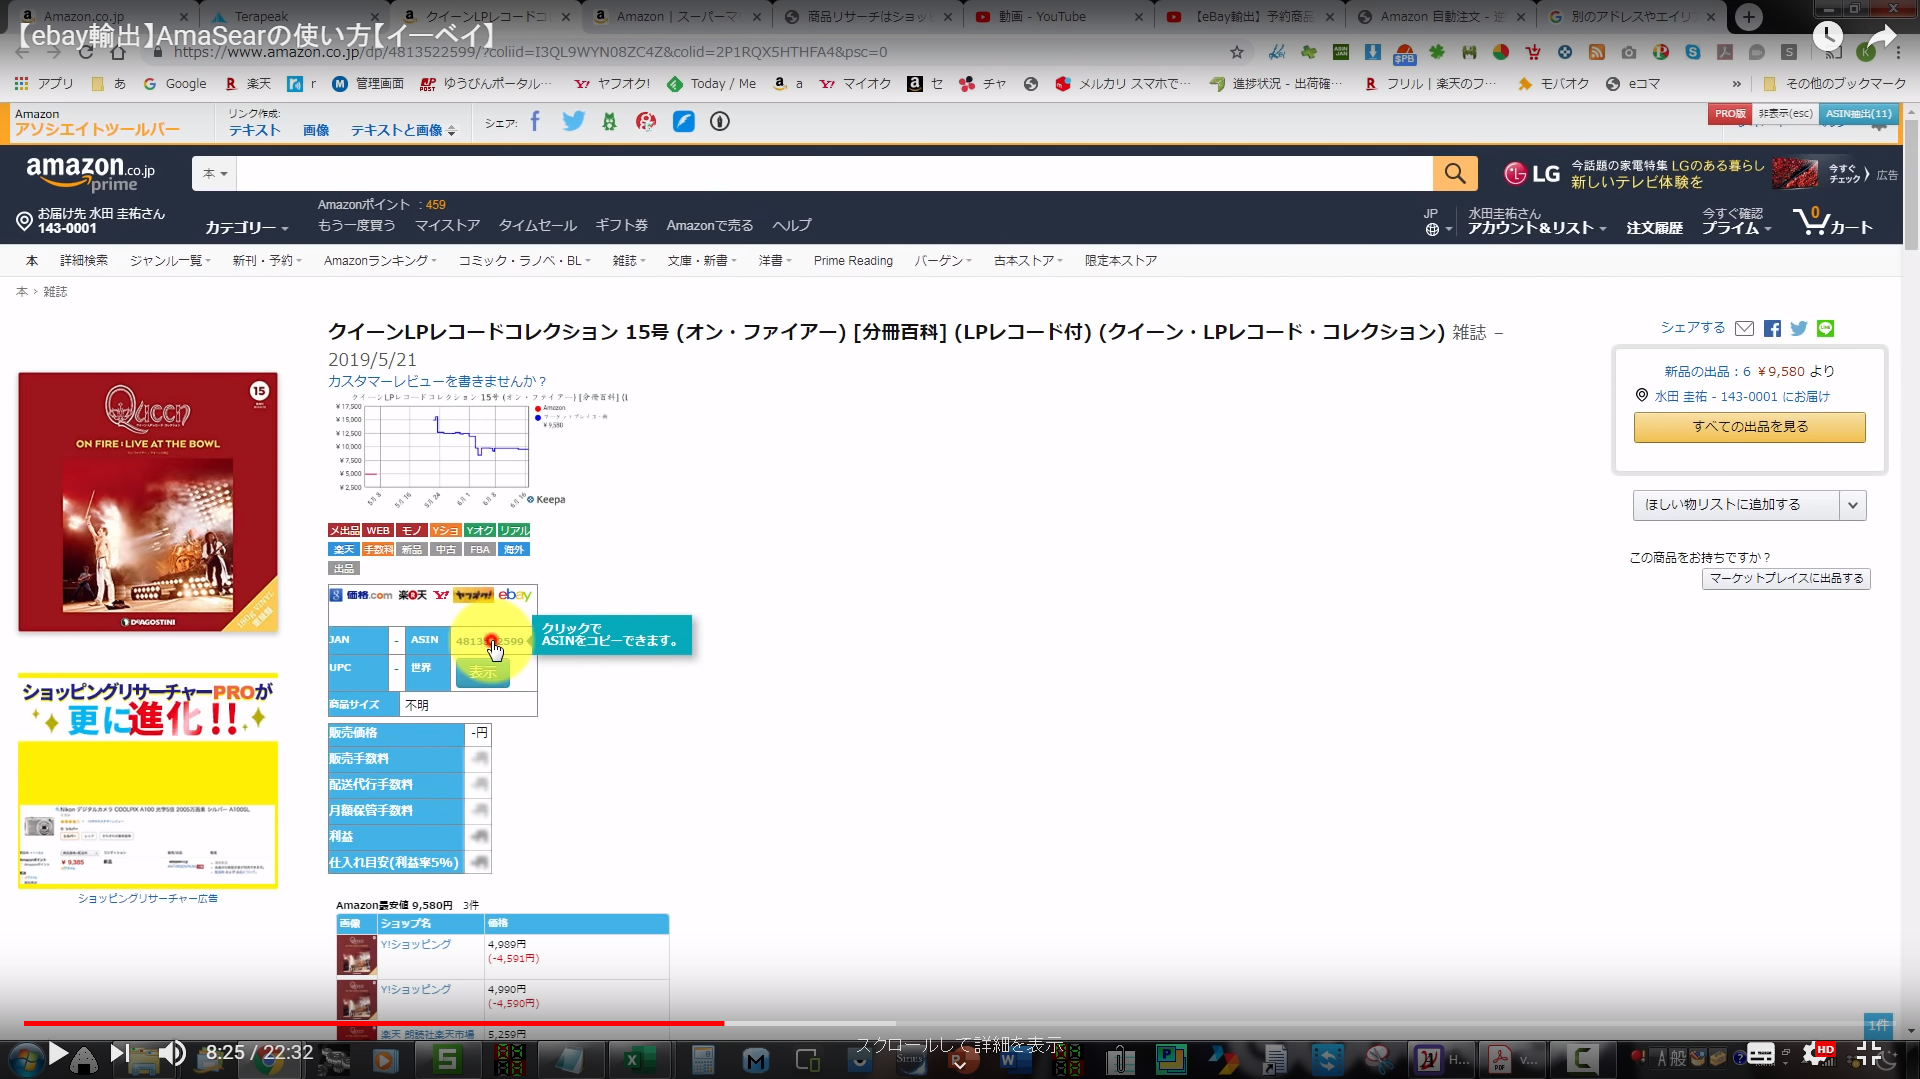Open wishlist dropdown arrow

(1853, 505)
